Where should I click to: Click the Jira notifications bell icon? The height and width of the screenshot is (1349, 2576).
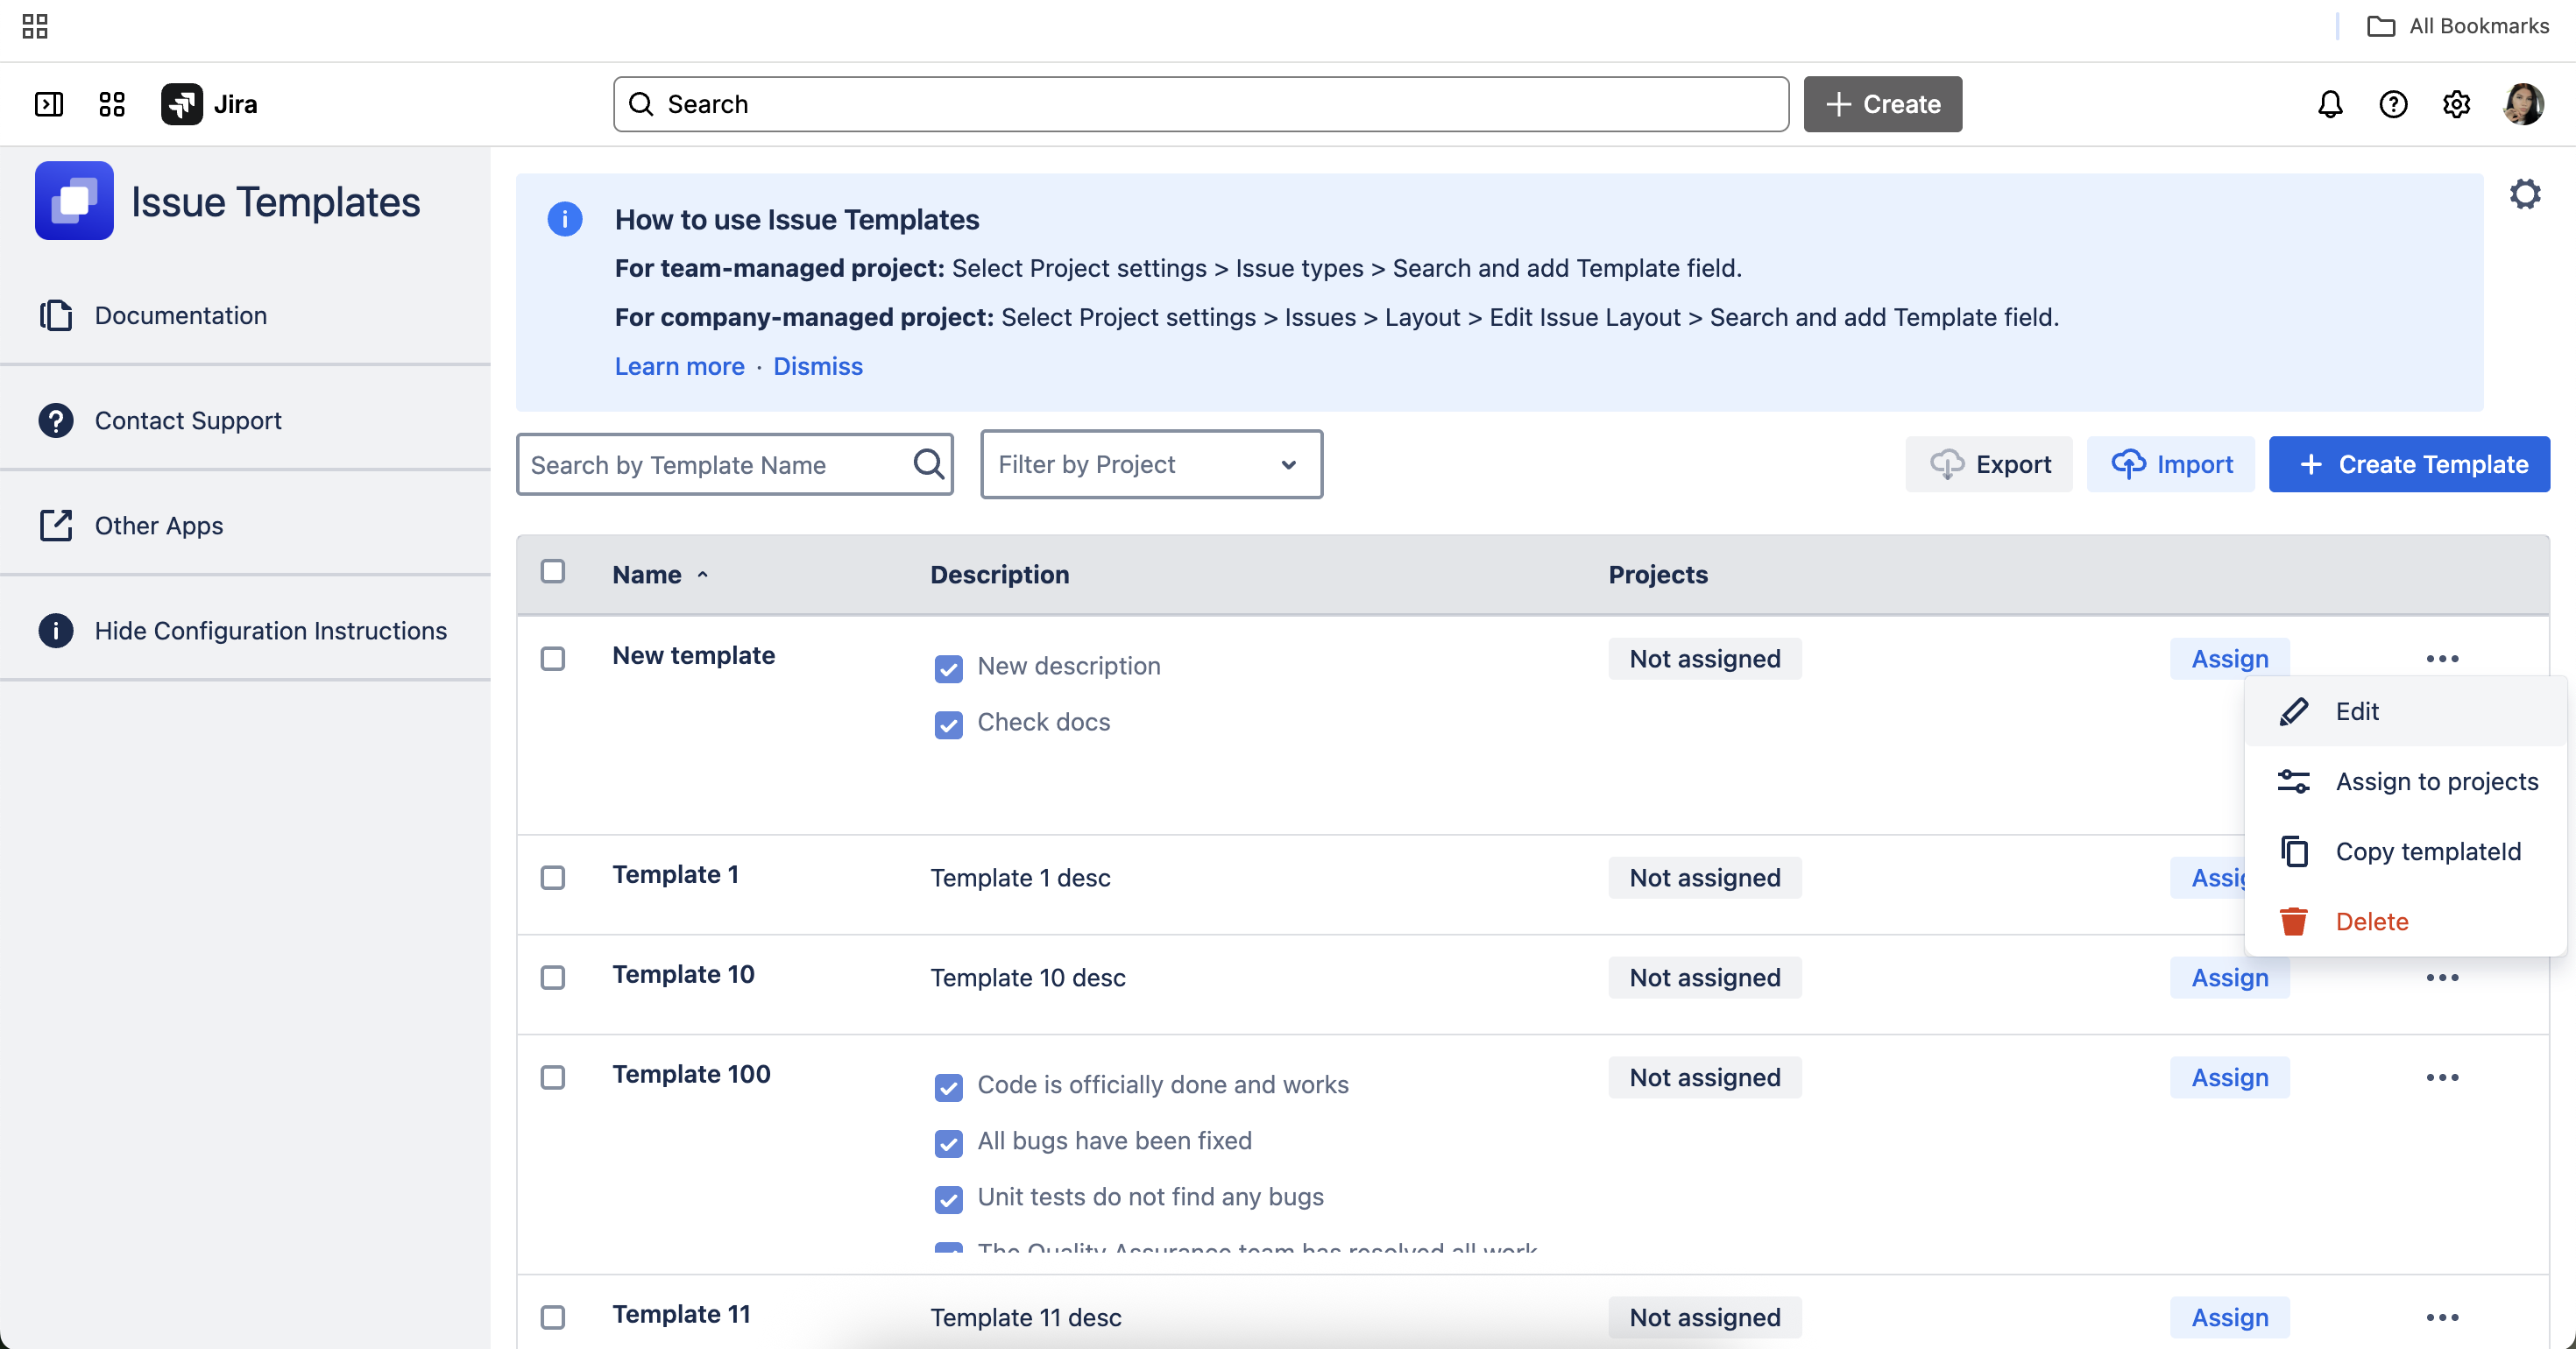(x=2329, y=104)
